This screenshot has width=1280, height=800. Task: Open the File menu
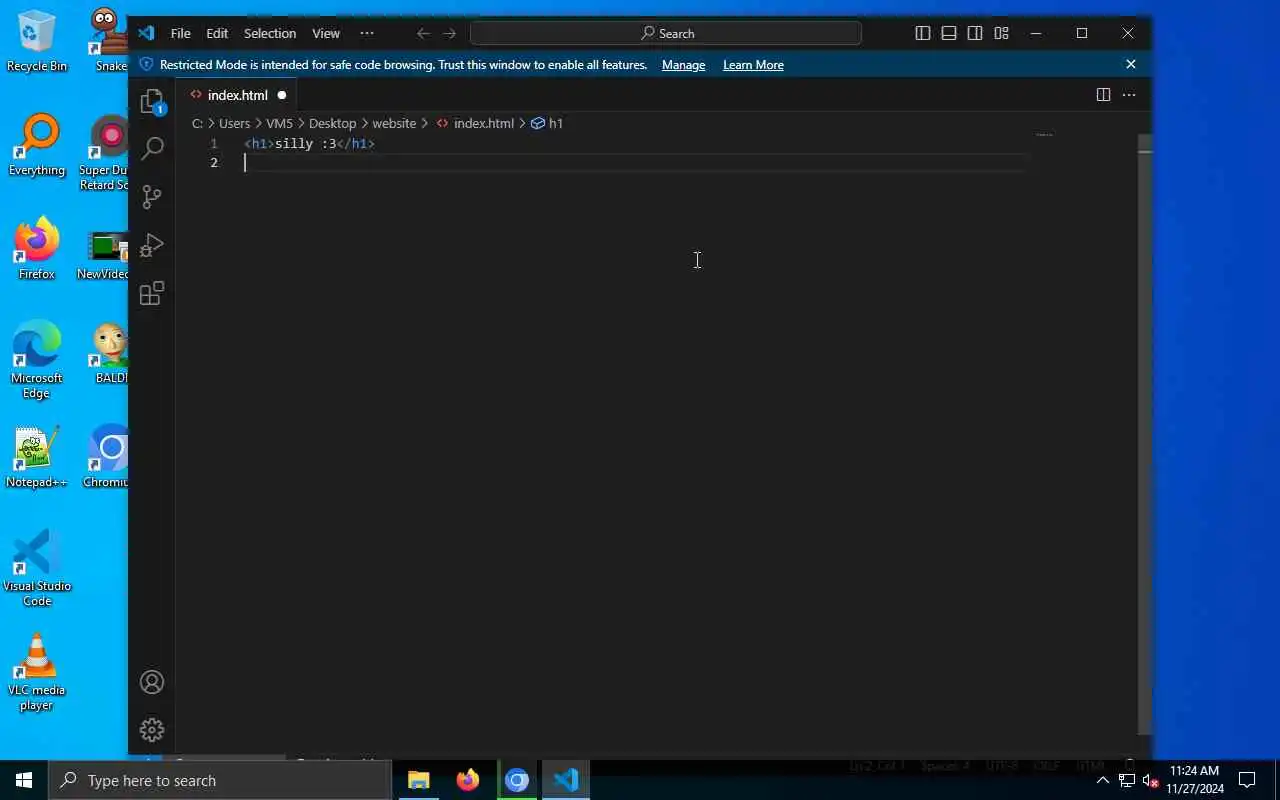tap(180, 33)
